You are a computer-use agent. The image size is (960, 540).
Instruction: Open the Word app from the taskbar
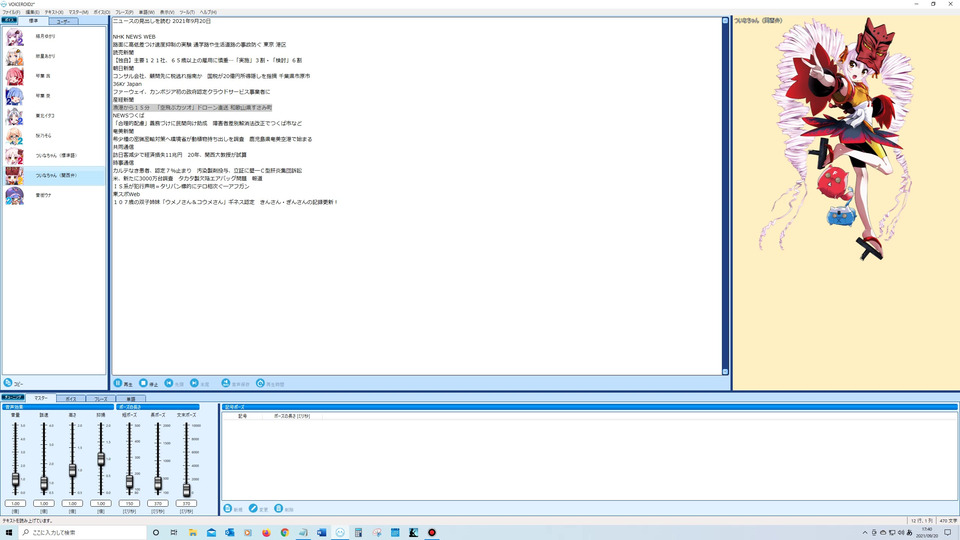321,533
